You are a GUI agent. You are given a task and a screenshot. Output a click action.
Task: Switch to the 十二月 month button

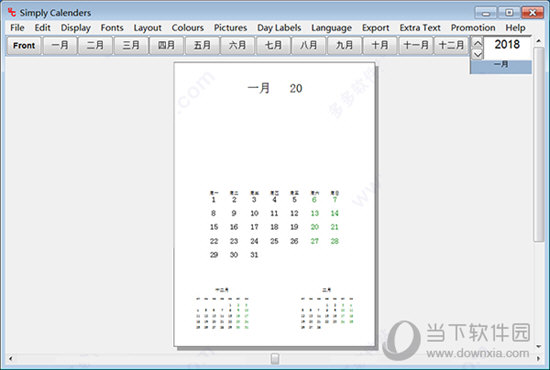tap(451, 46)
